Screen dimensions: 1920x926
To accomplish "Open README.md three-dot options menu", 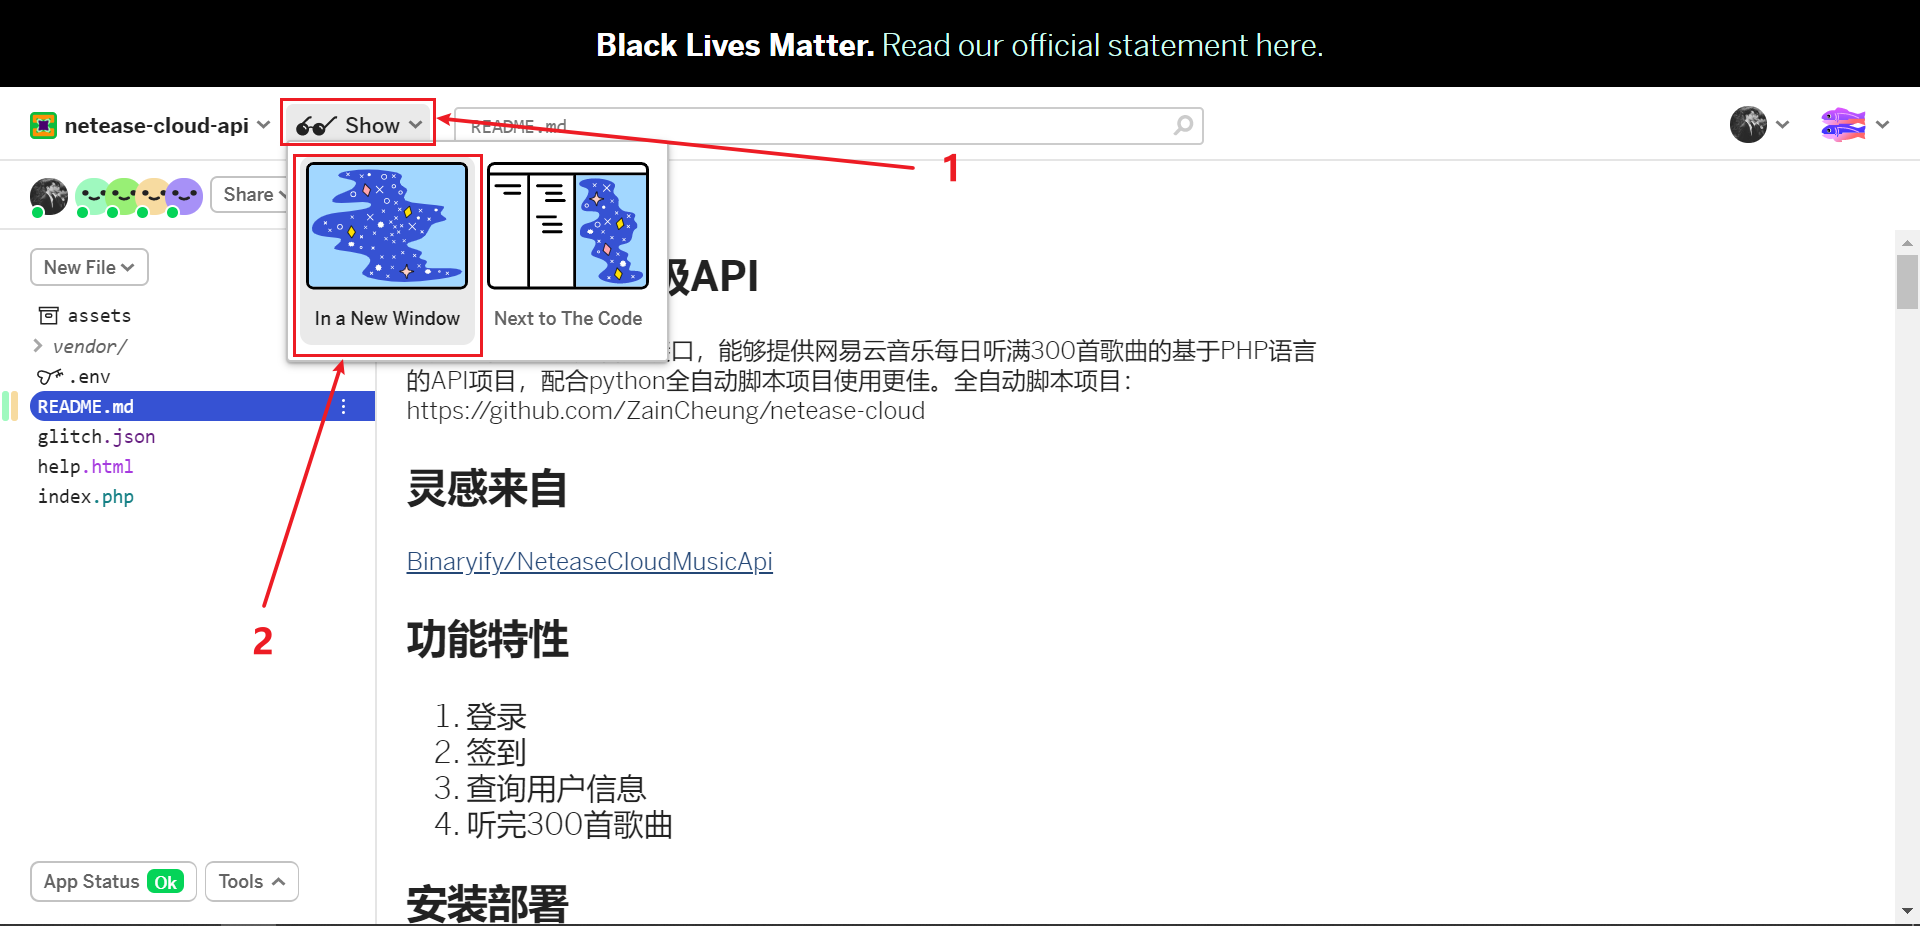I will click(x=343, y=406).
